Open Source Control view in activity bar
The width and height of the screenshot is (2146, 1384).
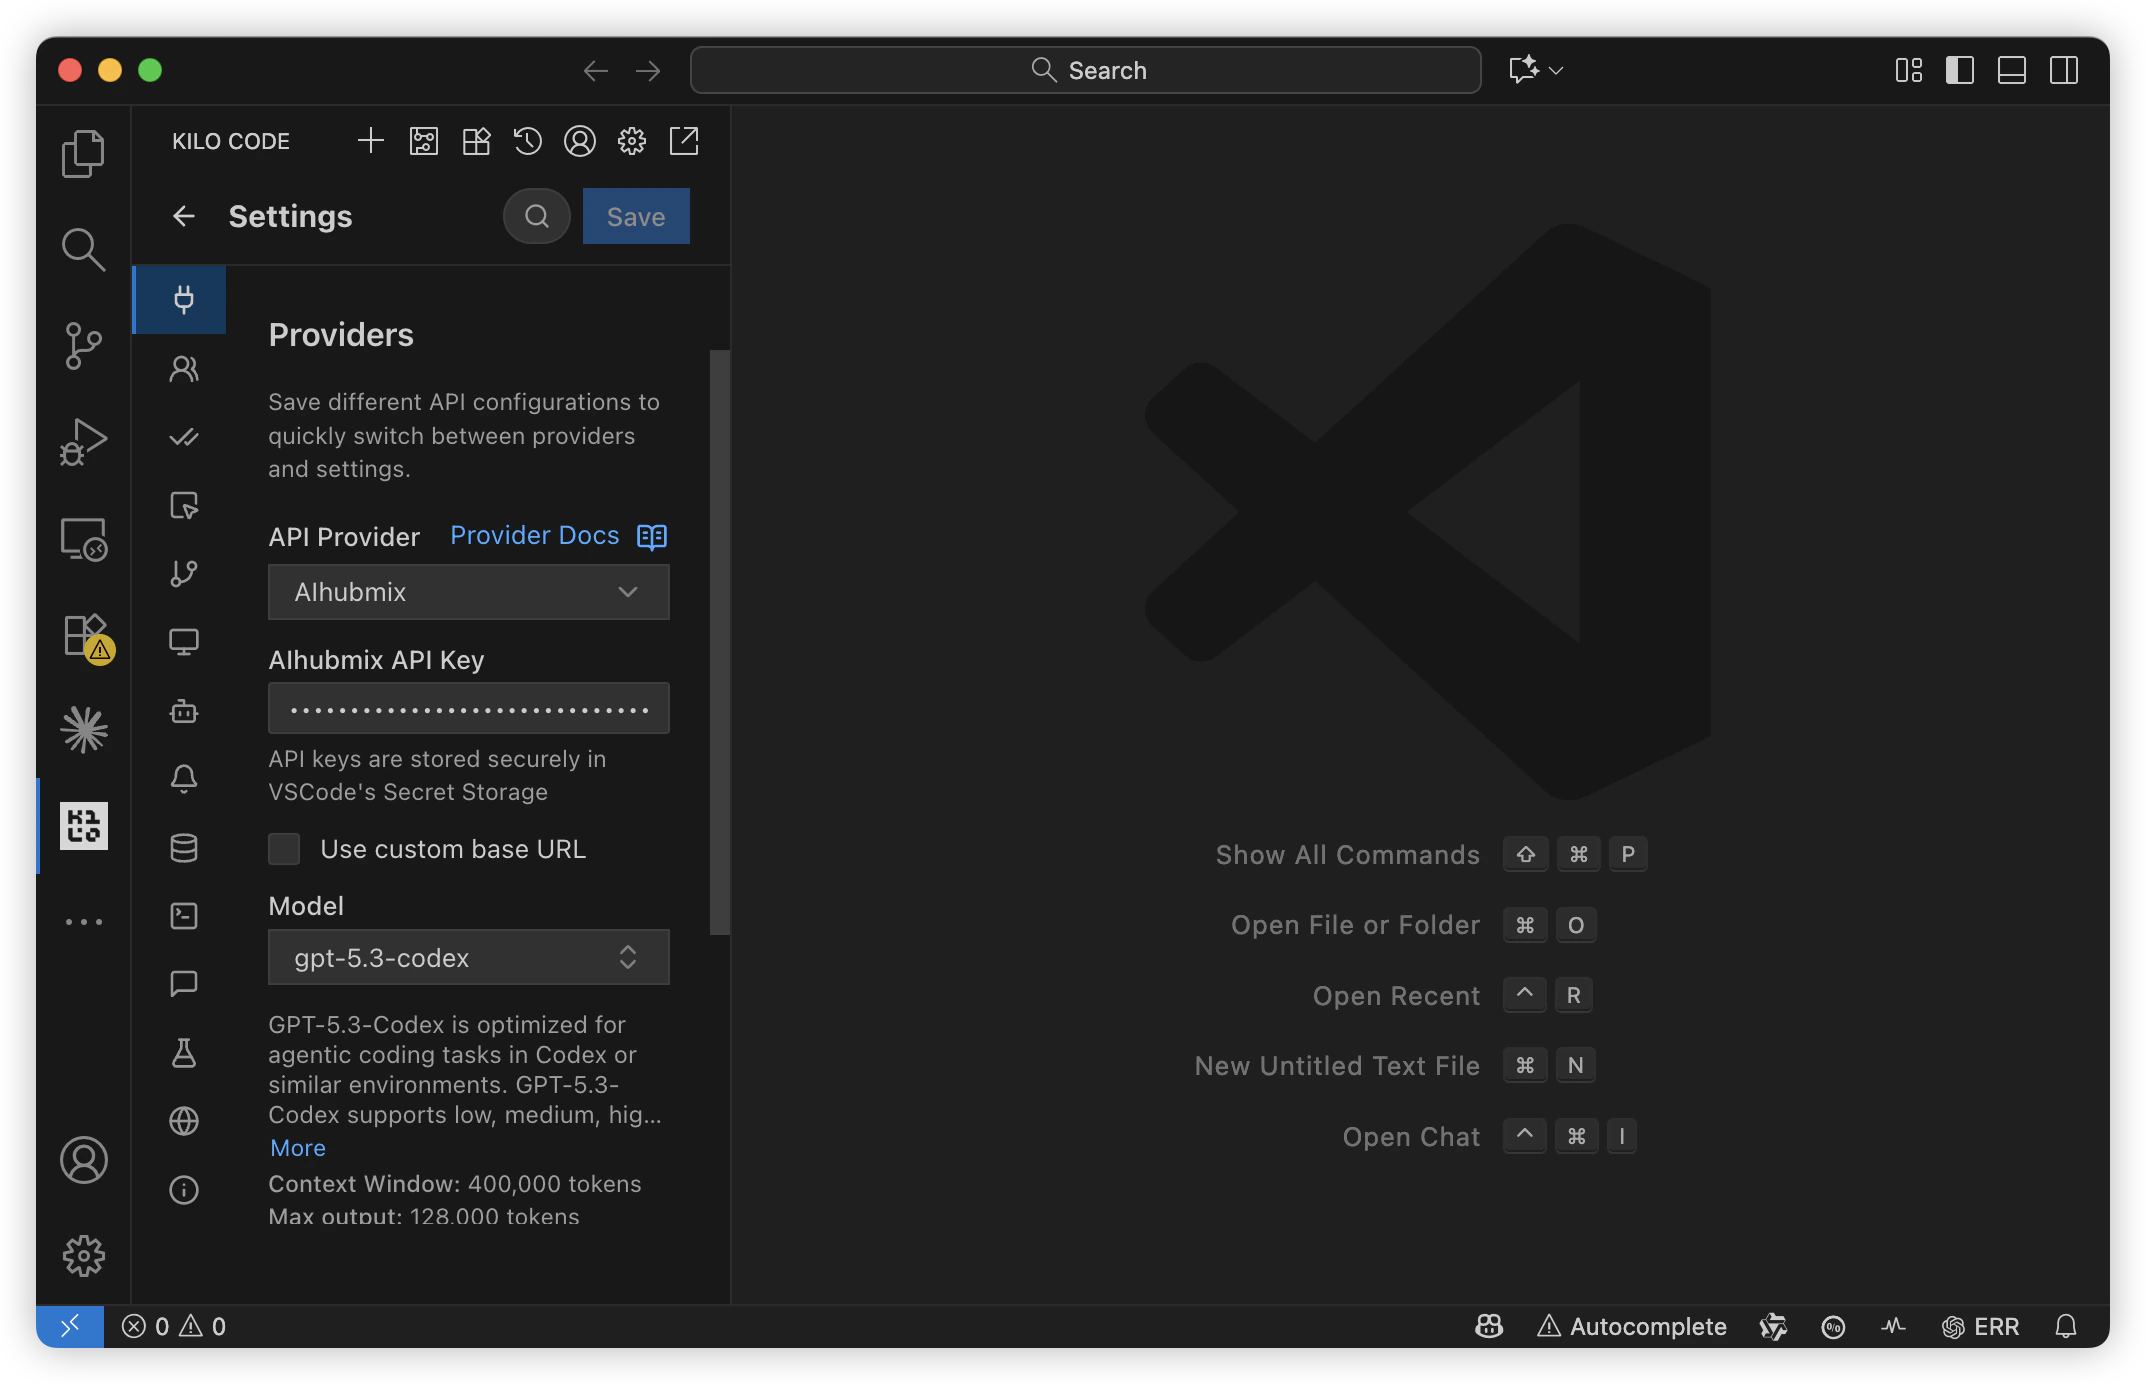(83, 345)
